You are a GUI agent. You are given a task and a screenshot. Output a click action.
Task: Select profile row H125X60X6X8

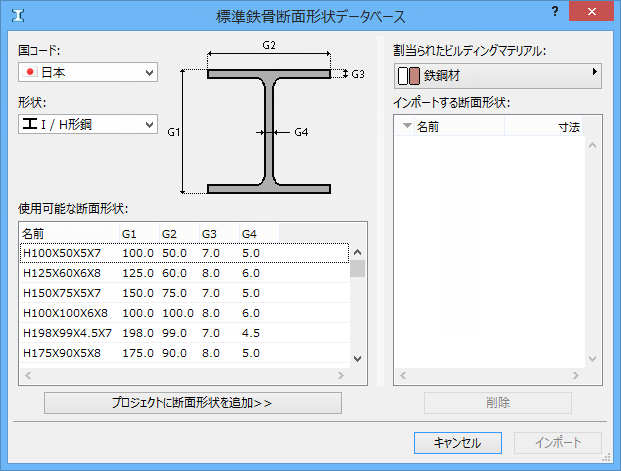click(185, 273)
